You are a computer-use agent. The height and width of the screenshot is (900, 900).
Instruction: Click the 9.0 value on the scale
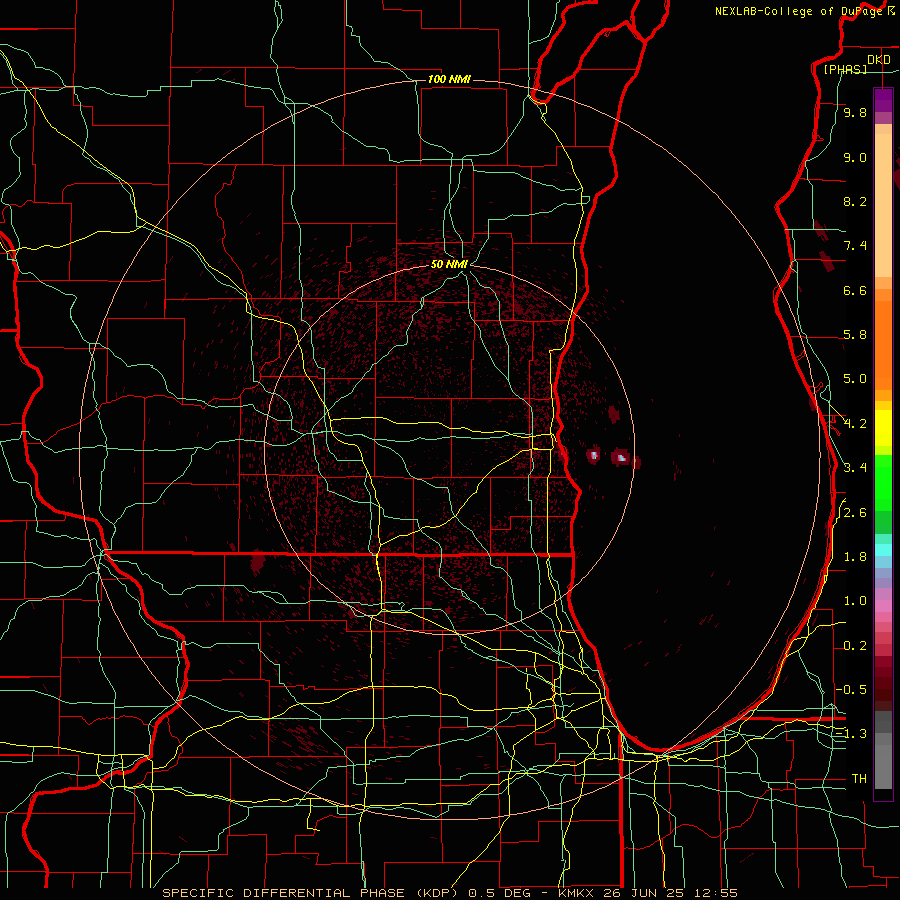(x=855, y=157)
